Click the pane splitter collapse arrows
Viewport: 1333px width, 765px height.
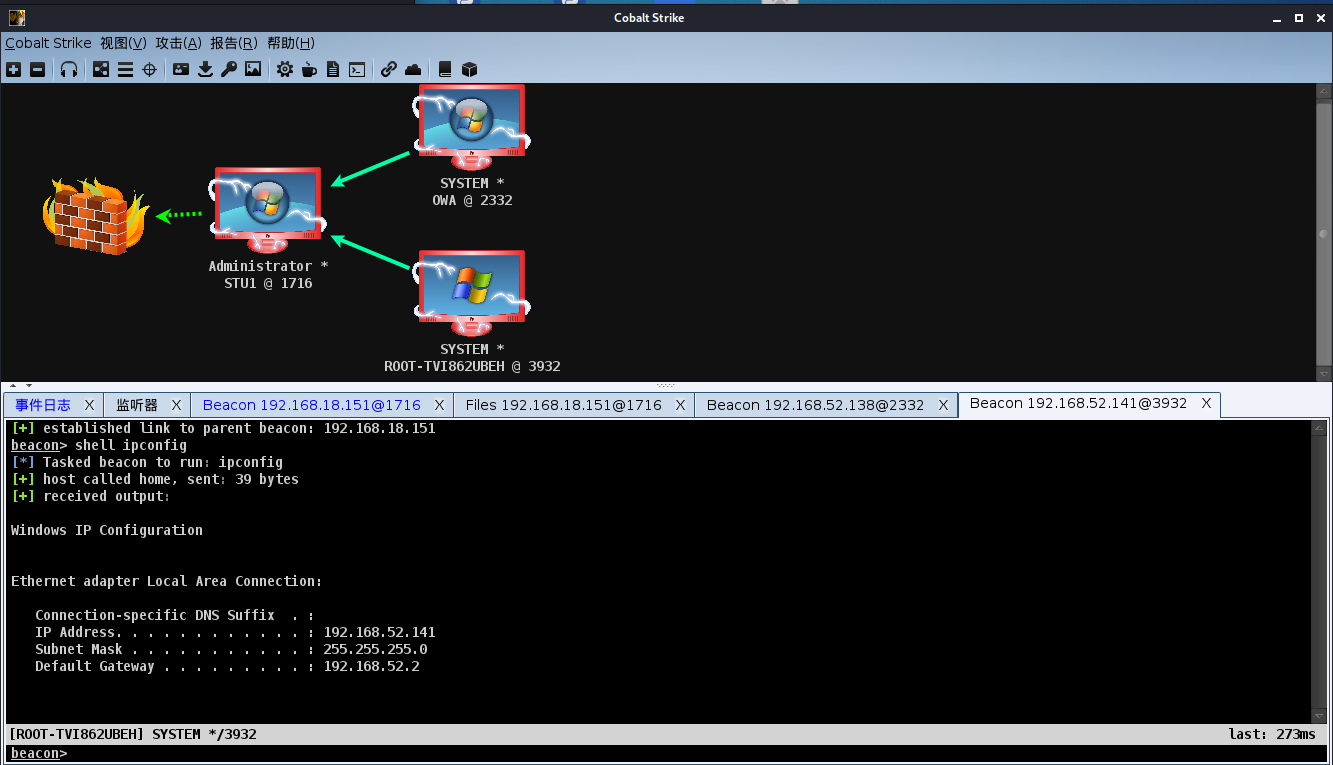click(x=20, y=385)
